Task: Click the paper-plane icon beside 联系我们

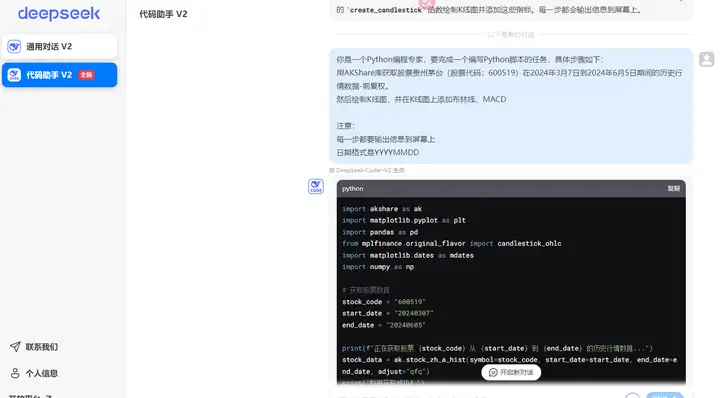Action: (15, 347)
